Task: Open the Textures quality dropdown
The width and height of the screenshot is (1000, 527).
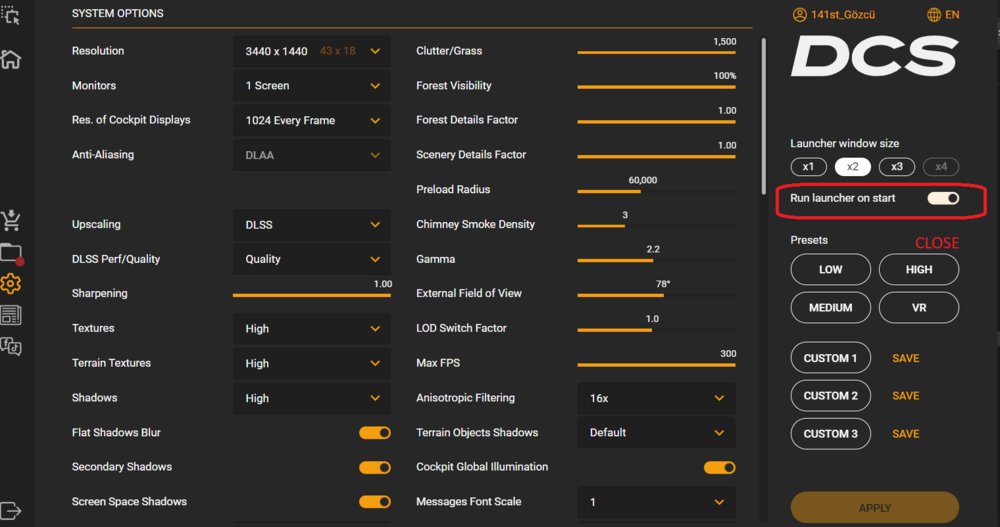Action: click(x=312, y=329)
